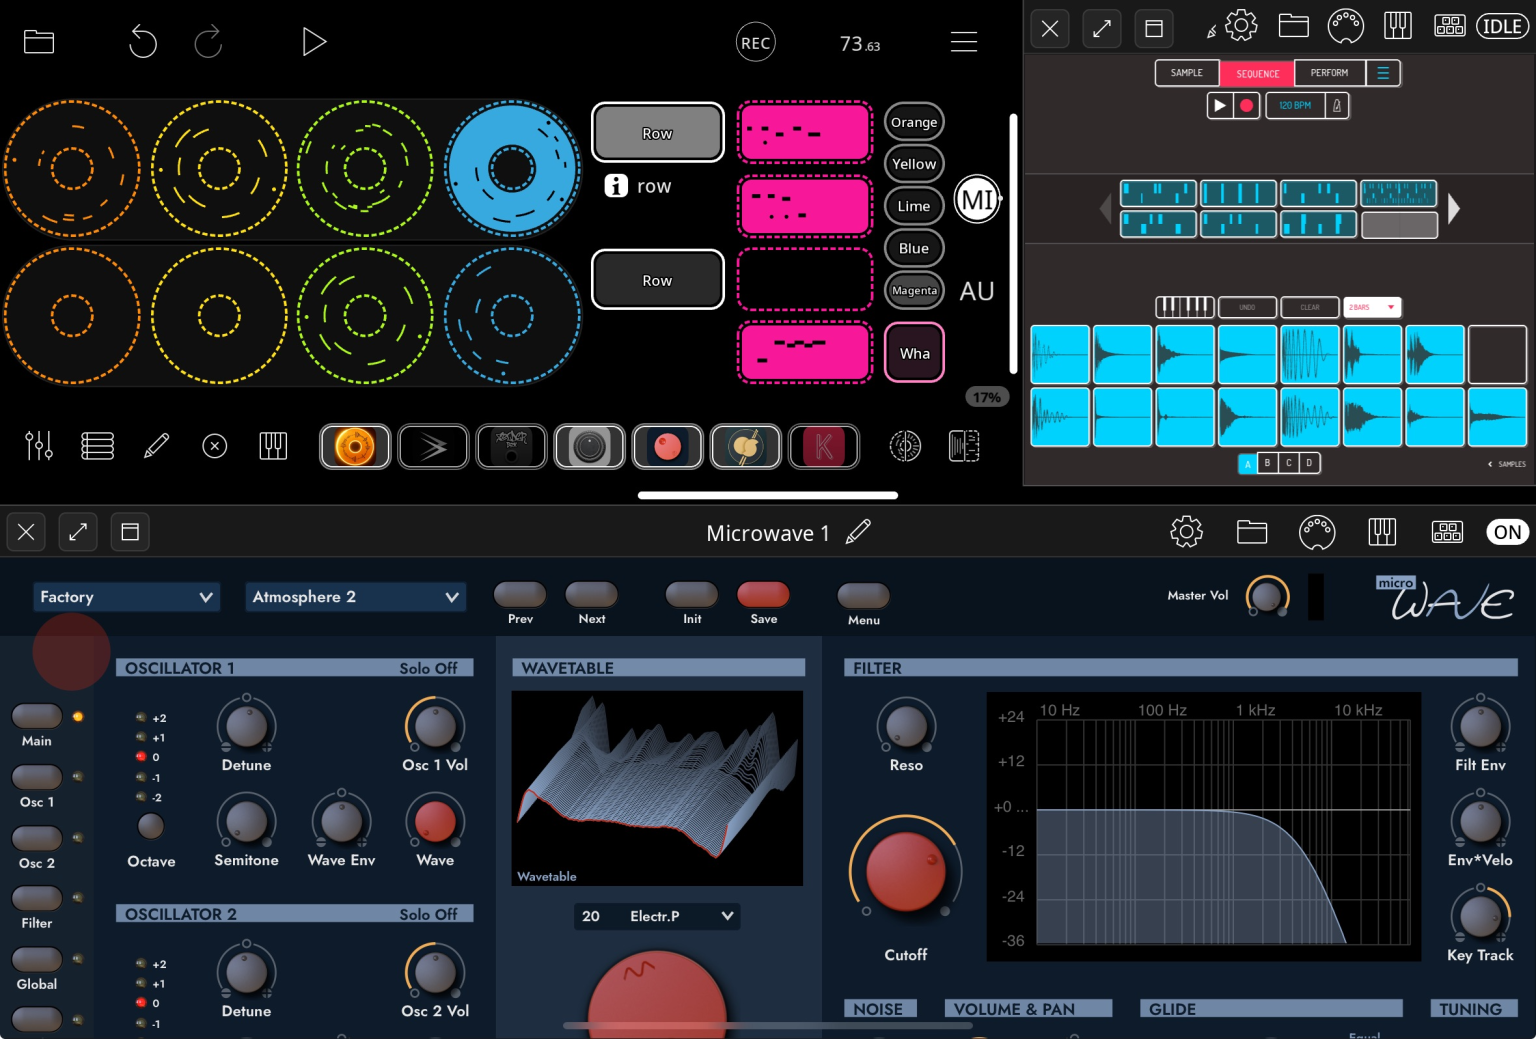Select the mixer faders icon
The width and height of the screenshot is (1536, 1039).
pos(37,446)
